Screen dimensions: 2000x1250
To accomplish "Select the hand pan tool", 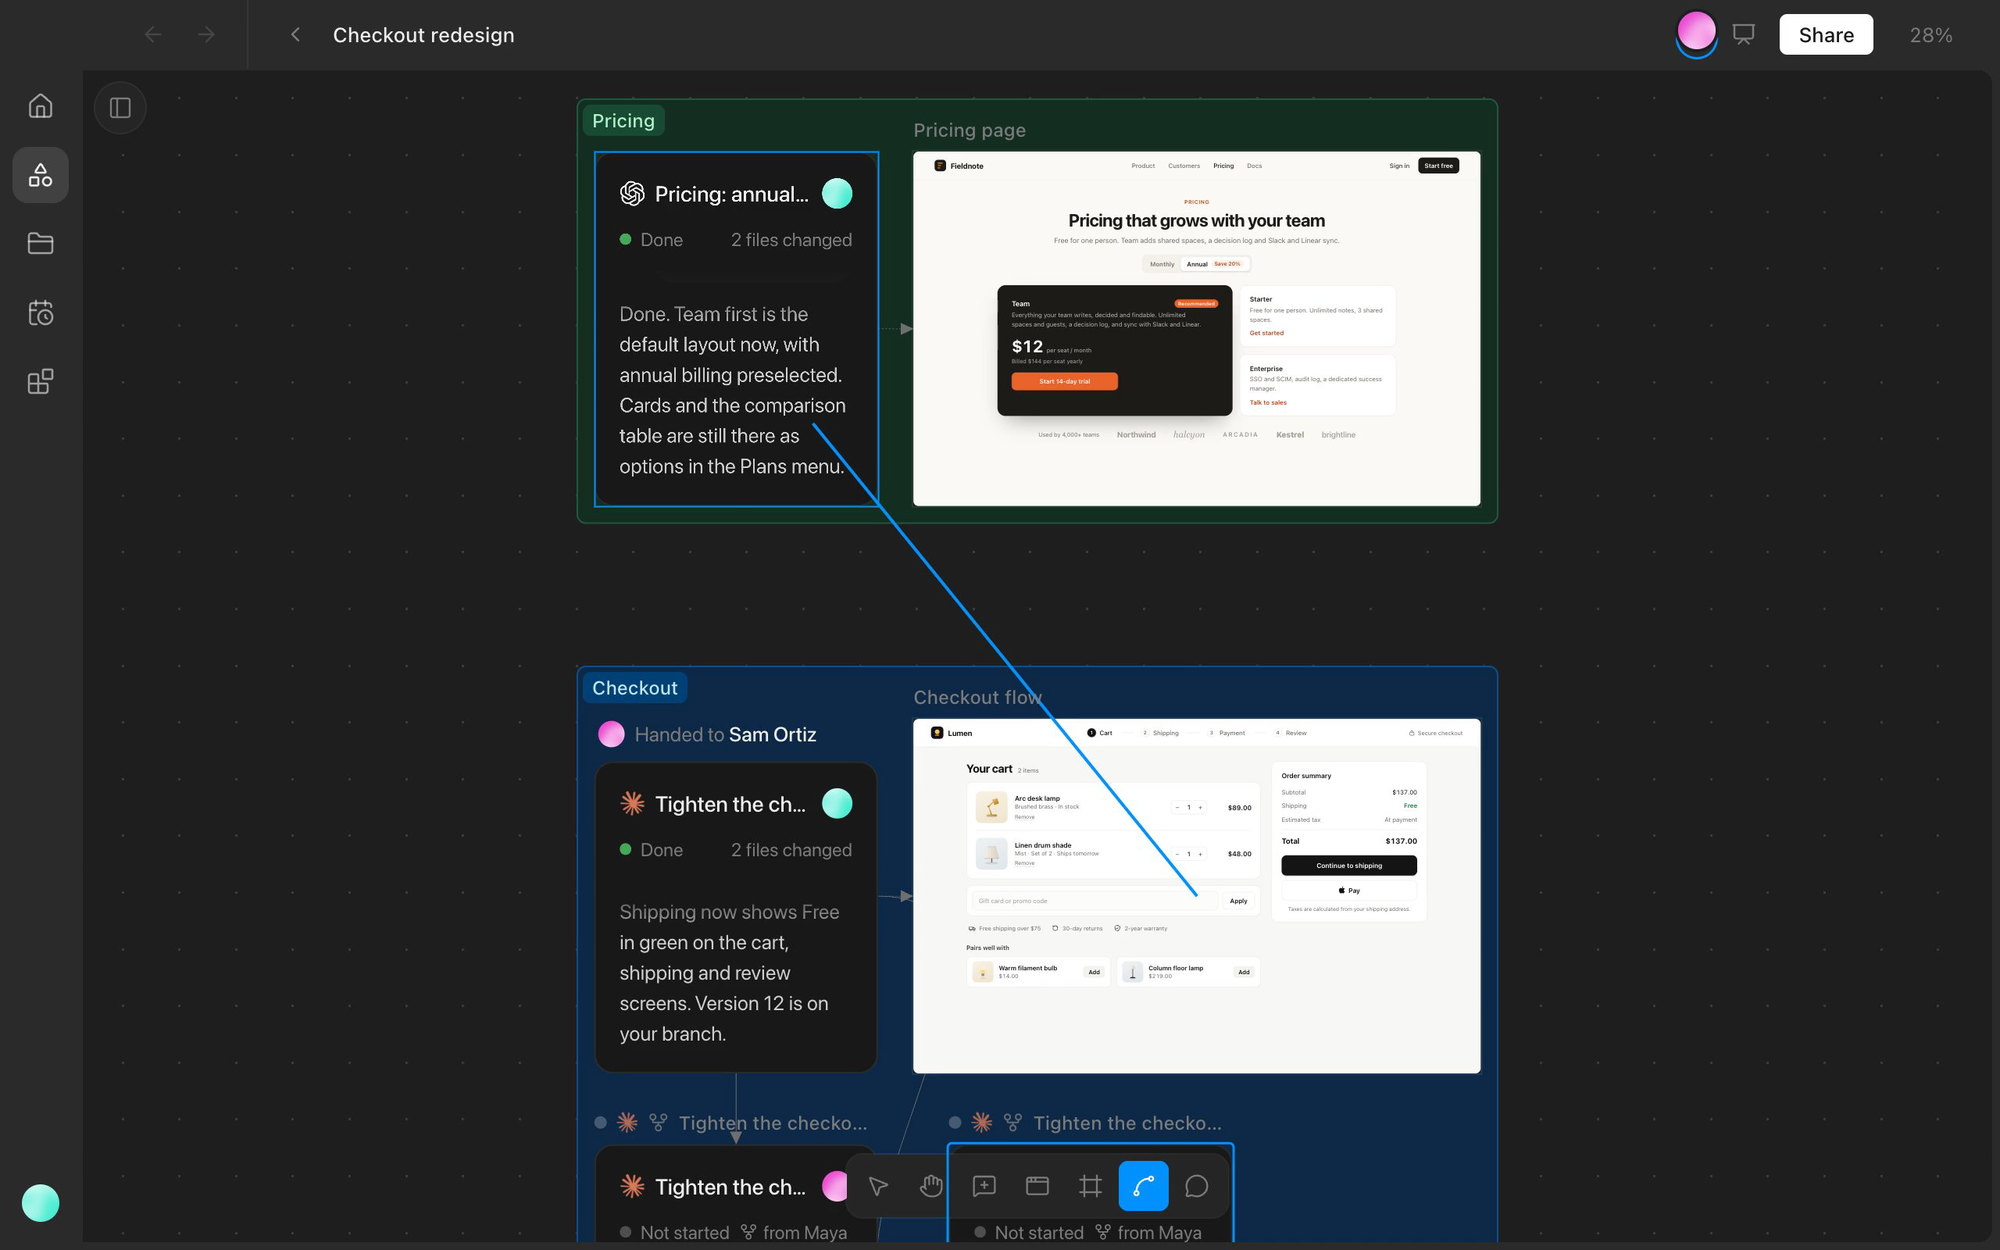I will (x=931, y=1186).
